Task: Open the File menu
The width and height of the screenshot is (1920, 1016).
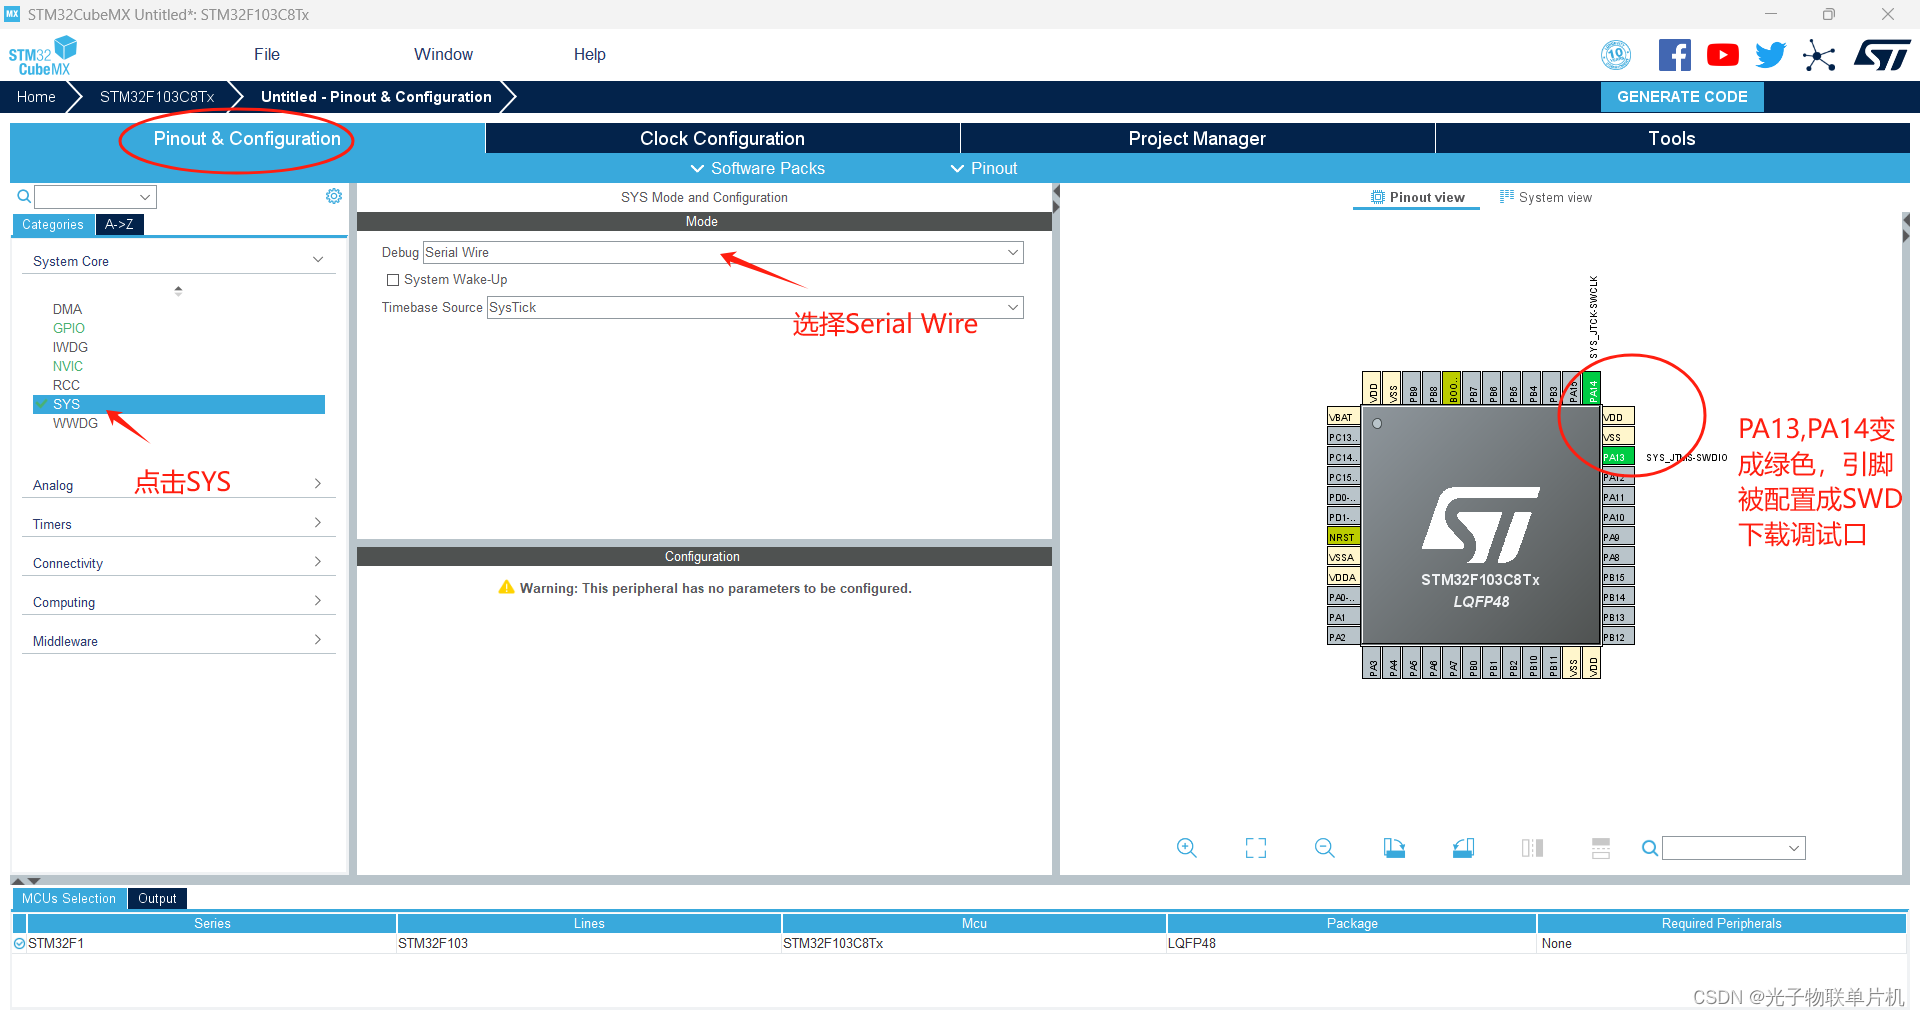Action: point(267,55)
